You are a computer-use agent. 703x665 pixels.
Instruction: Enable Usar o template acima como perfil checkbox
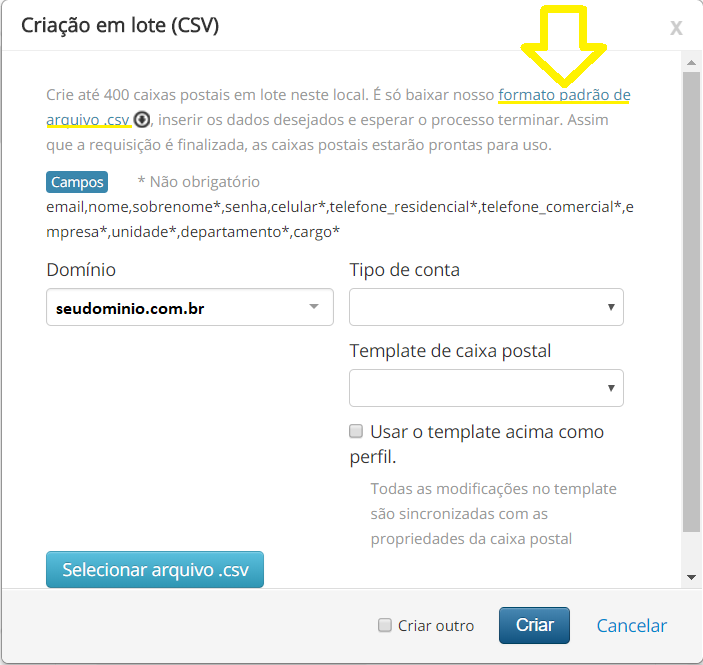(356, 431)
